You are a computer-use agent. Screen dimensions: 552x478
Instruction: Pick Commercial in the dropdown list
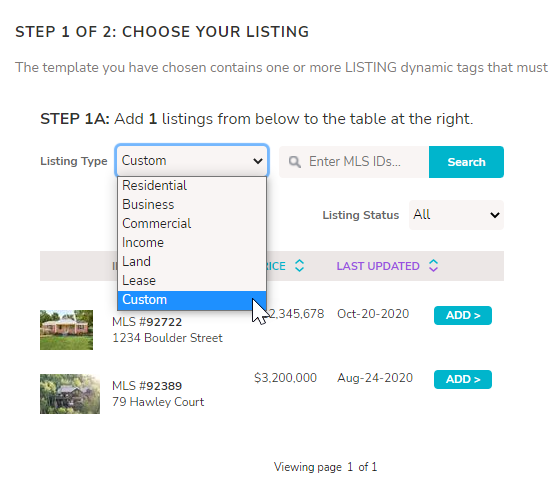pyautogui.click(x=192, y=224)
